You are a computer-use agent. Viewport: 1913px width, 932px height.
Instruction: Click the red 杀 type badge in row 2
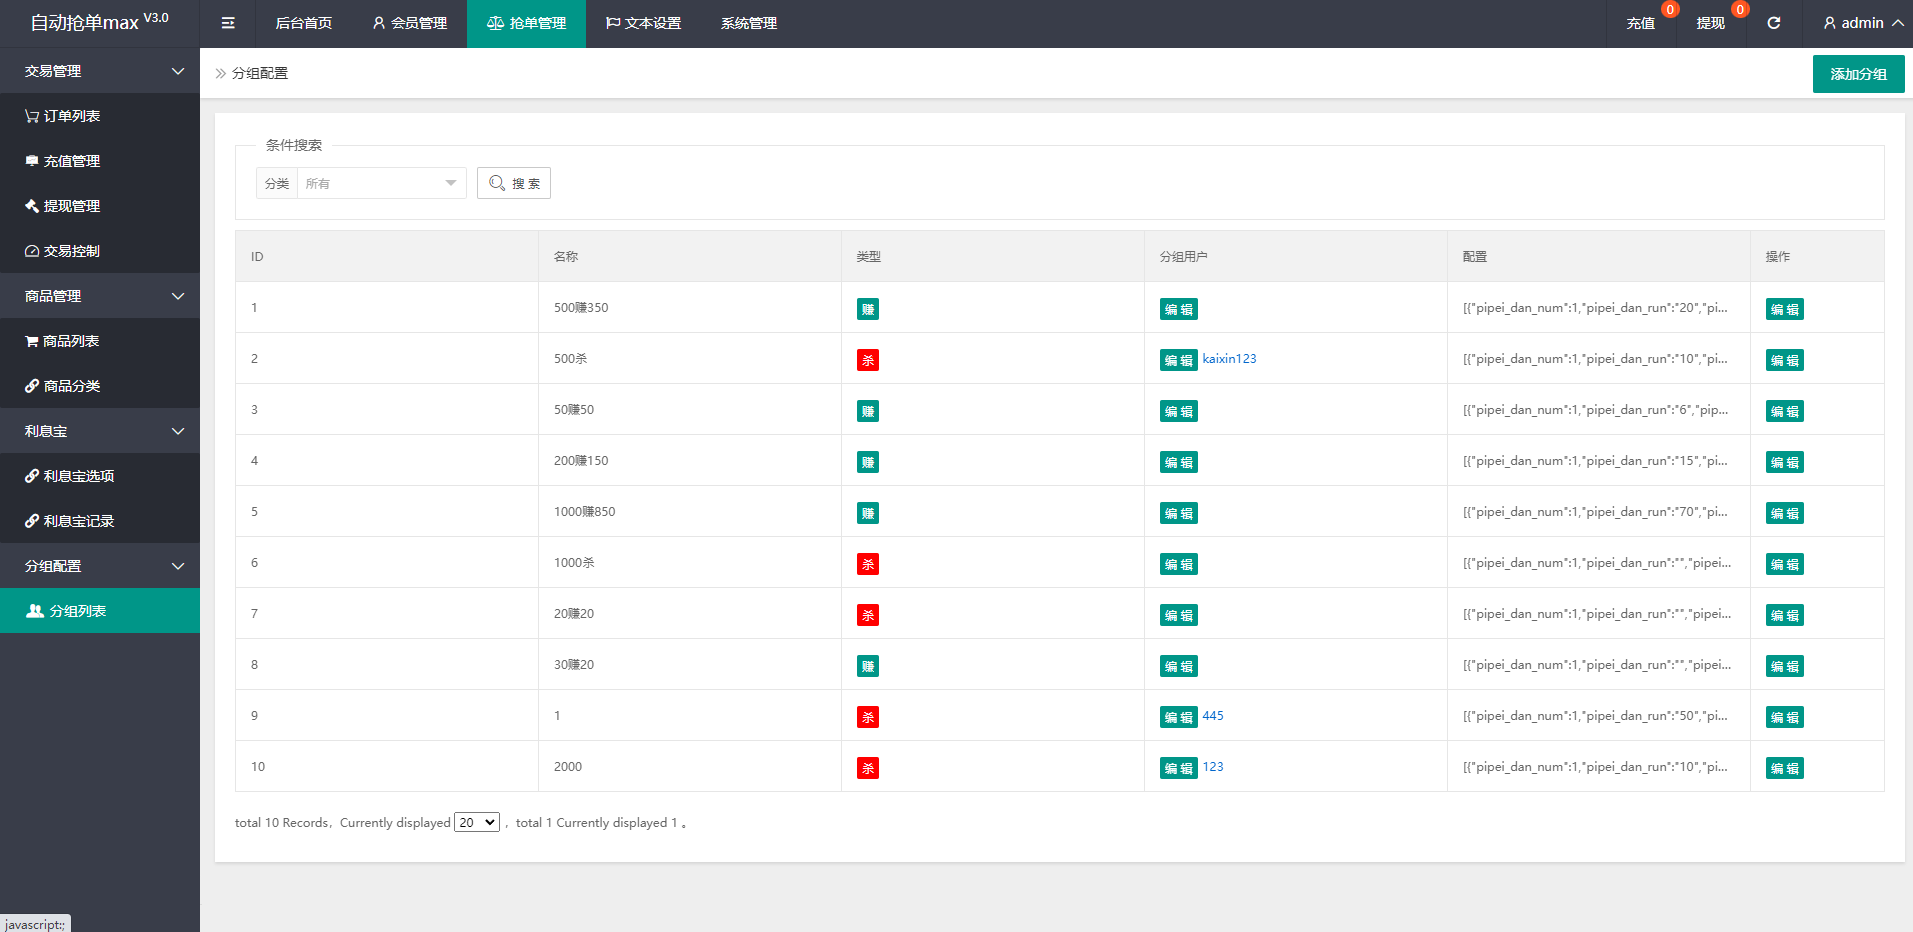(867, 360)
